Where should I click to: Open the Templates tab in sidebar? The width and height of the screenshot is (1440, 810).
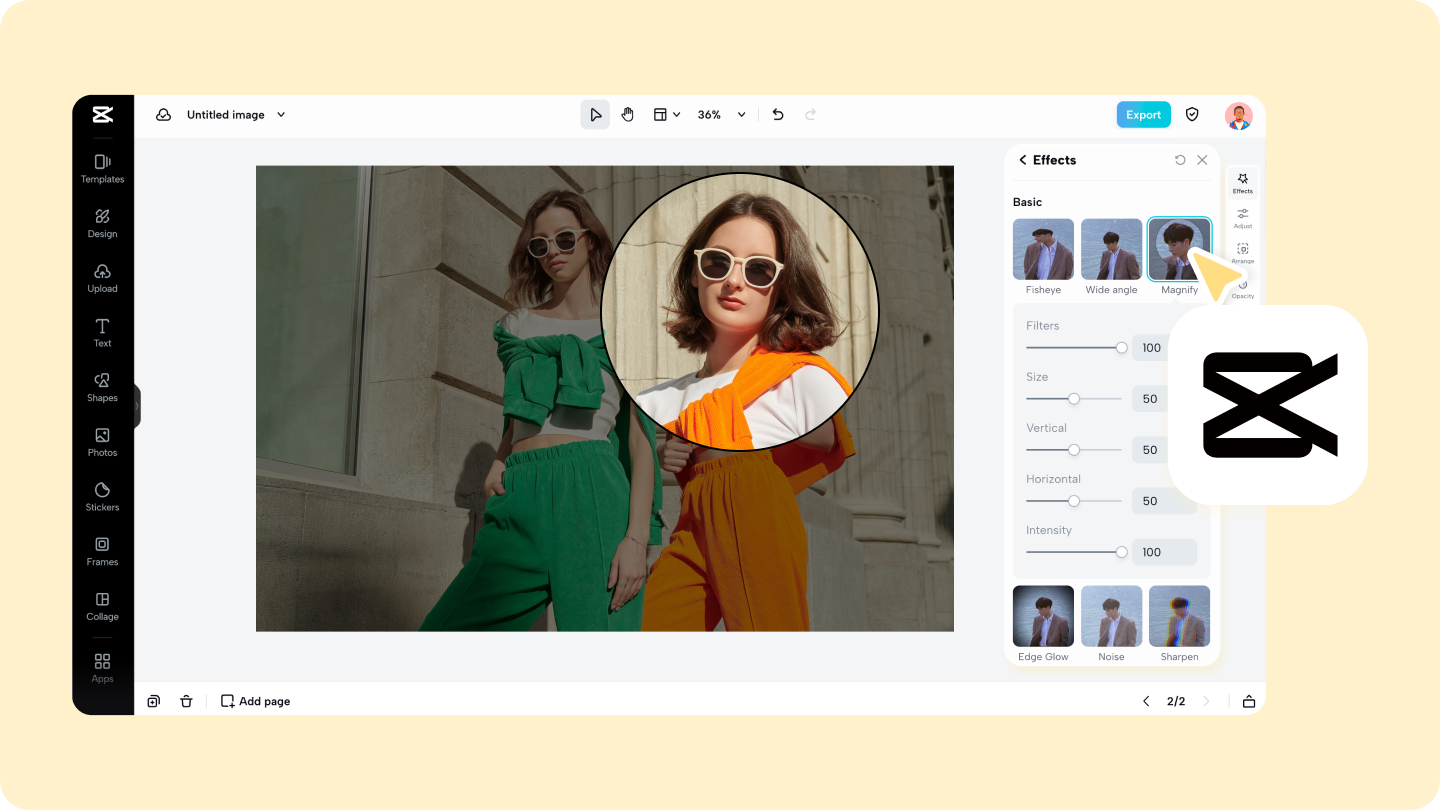click(x=102, y=168)
